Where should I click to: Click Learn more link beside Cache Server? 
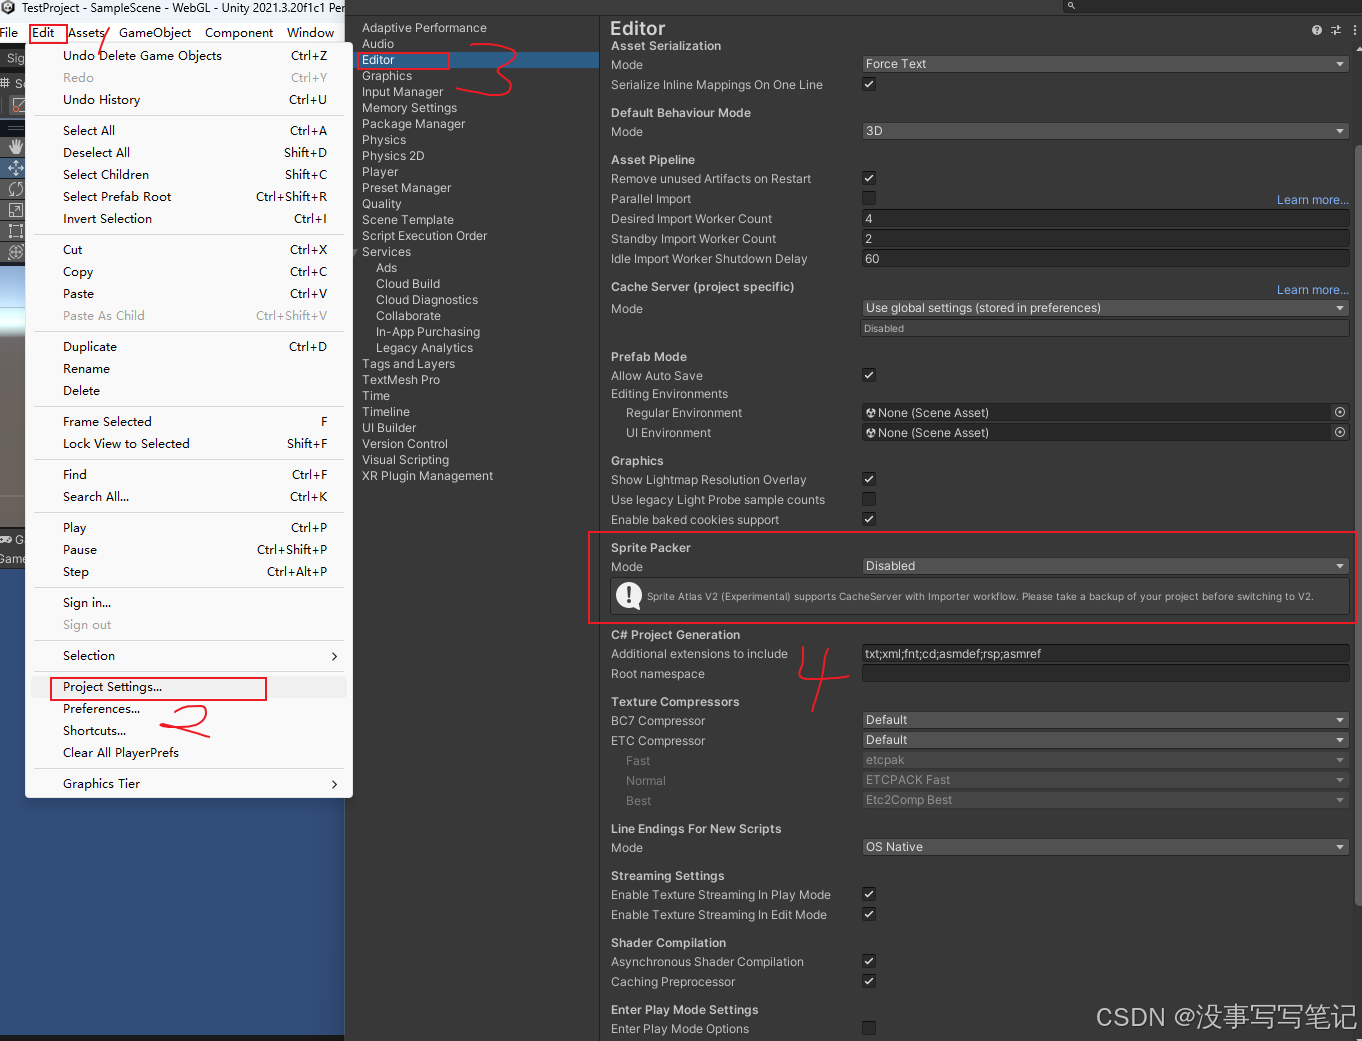point(1312,290)
